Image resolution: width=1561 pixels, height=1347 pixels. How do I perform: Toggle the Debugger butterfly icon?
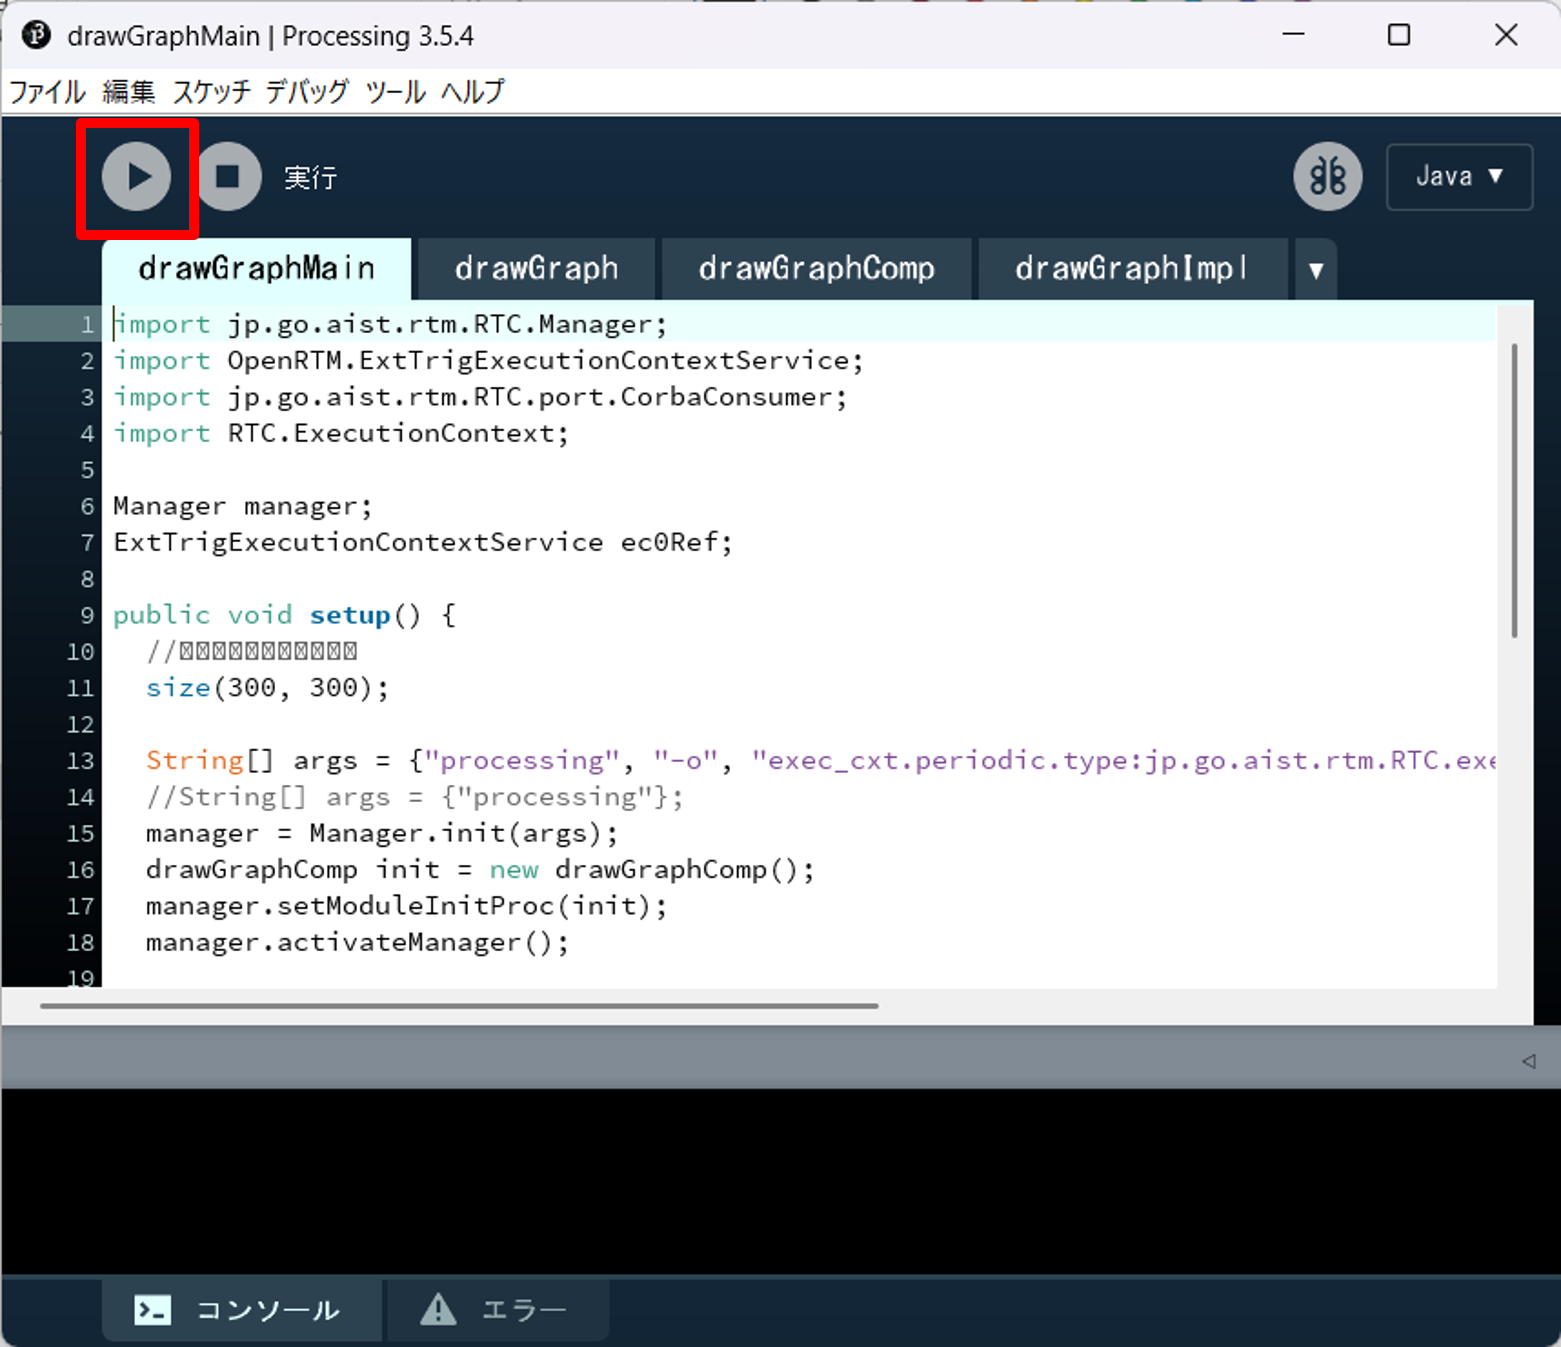tap(1327, 177)
